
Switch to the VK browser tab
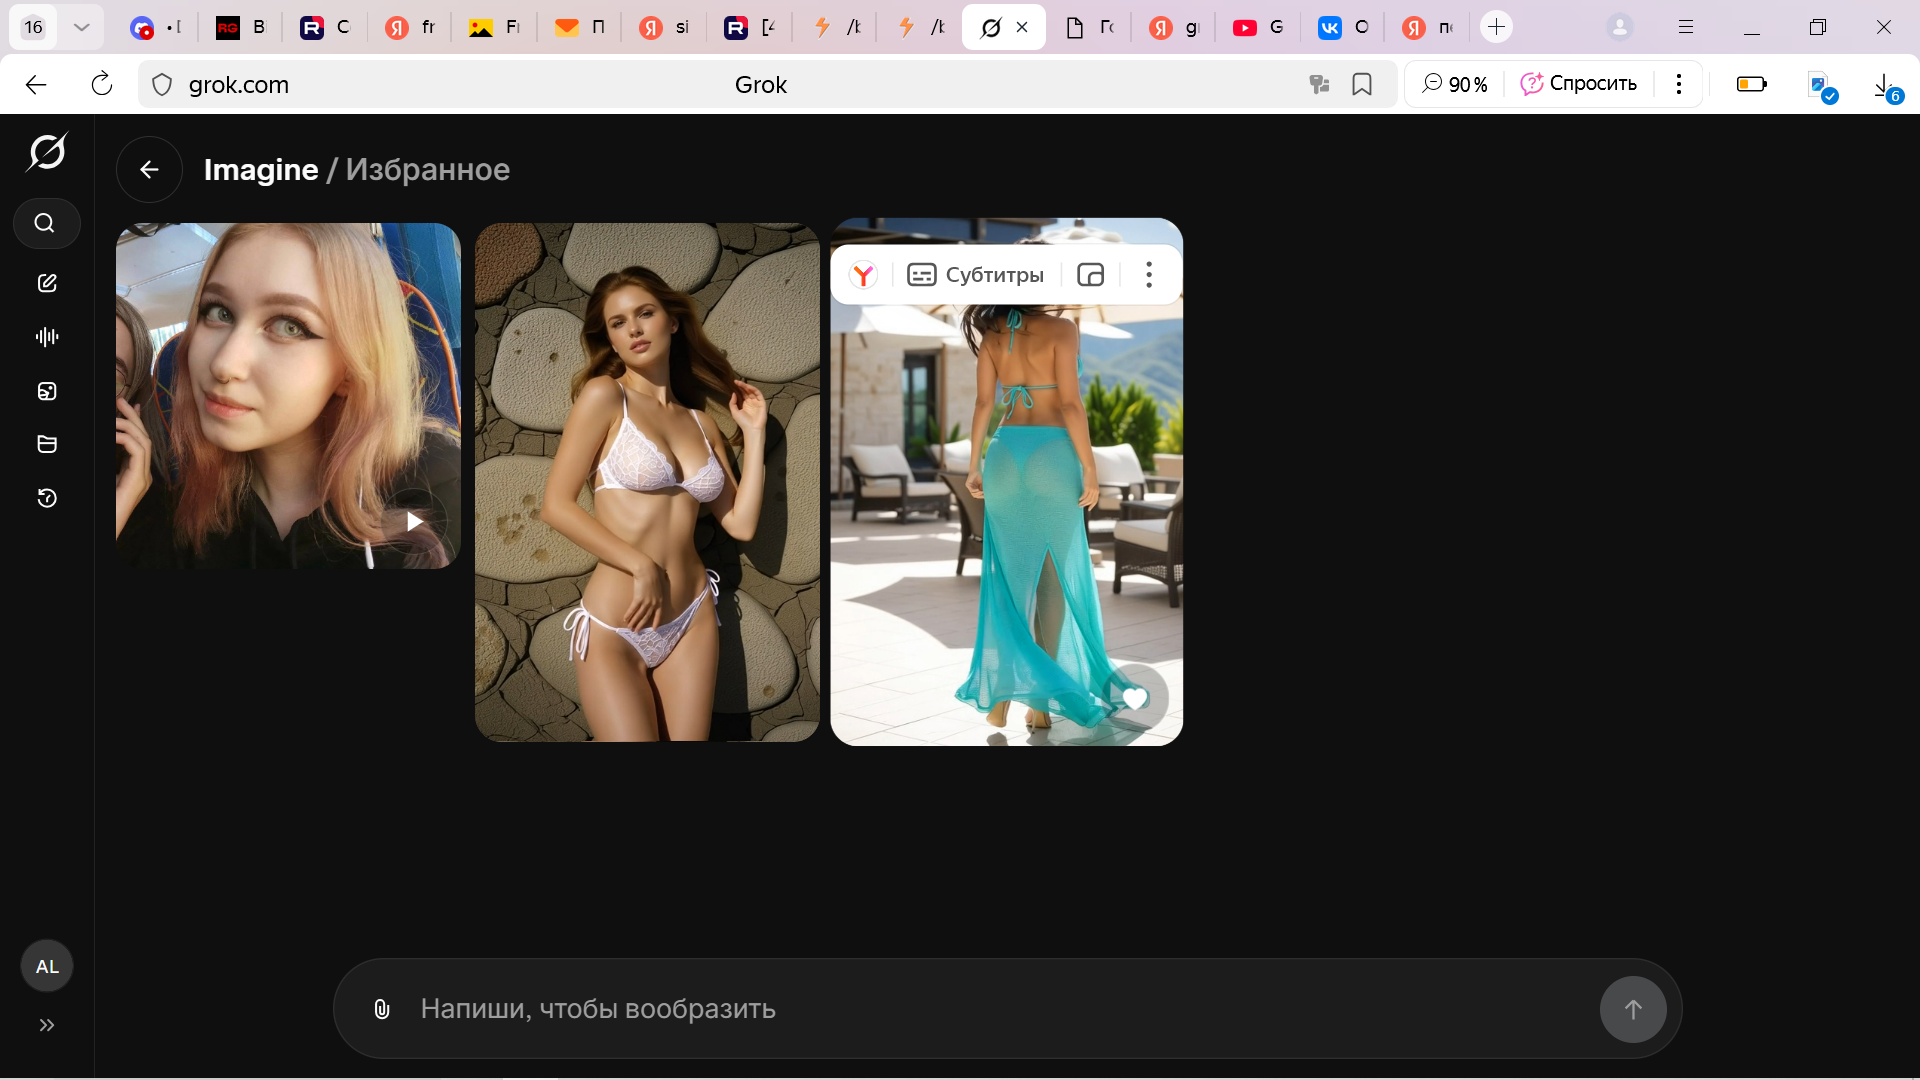[1340, 27]
